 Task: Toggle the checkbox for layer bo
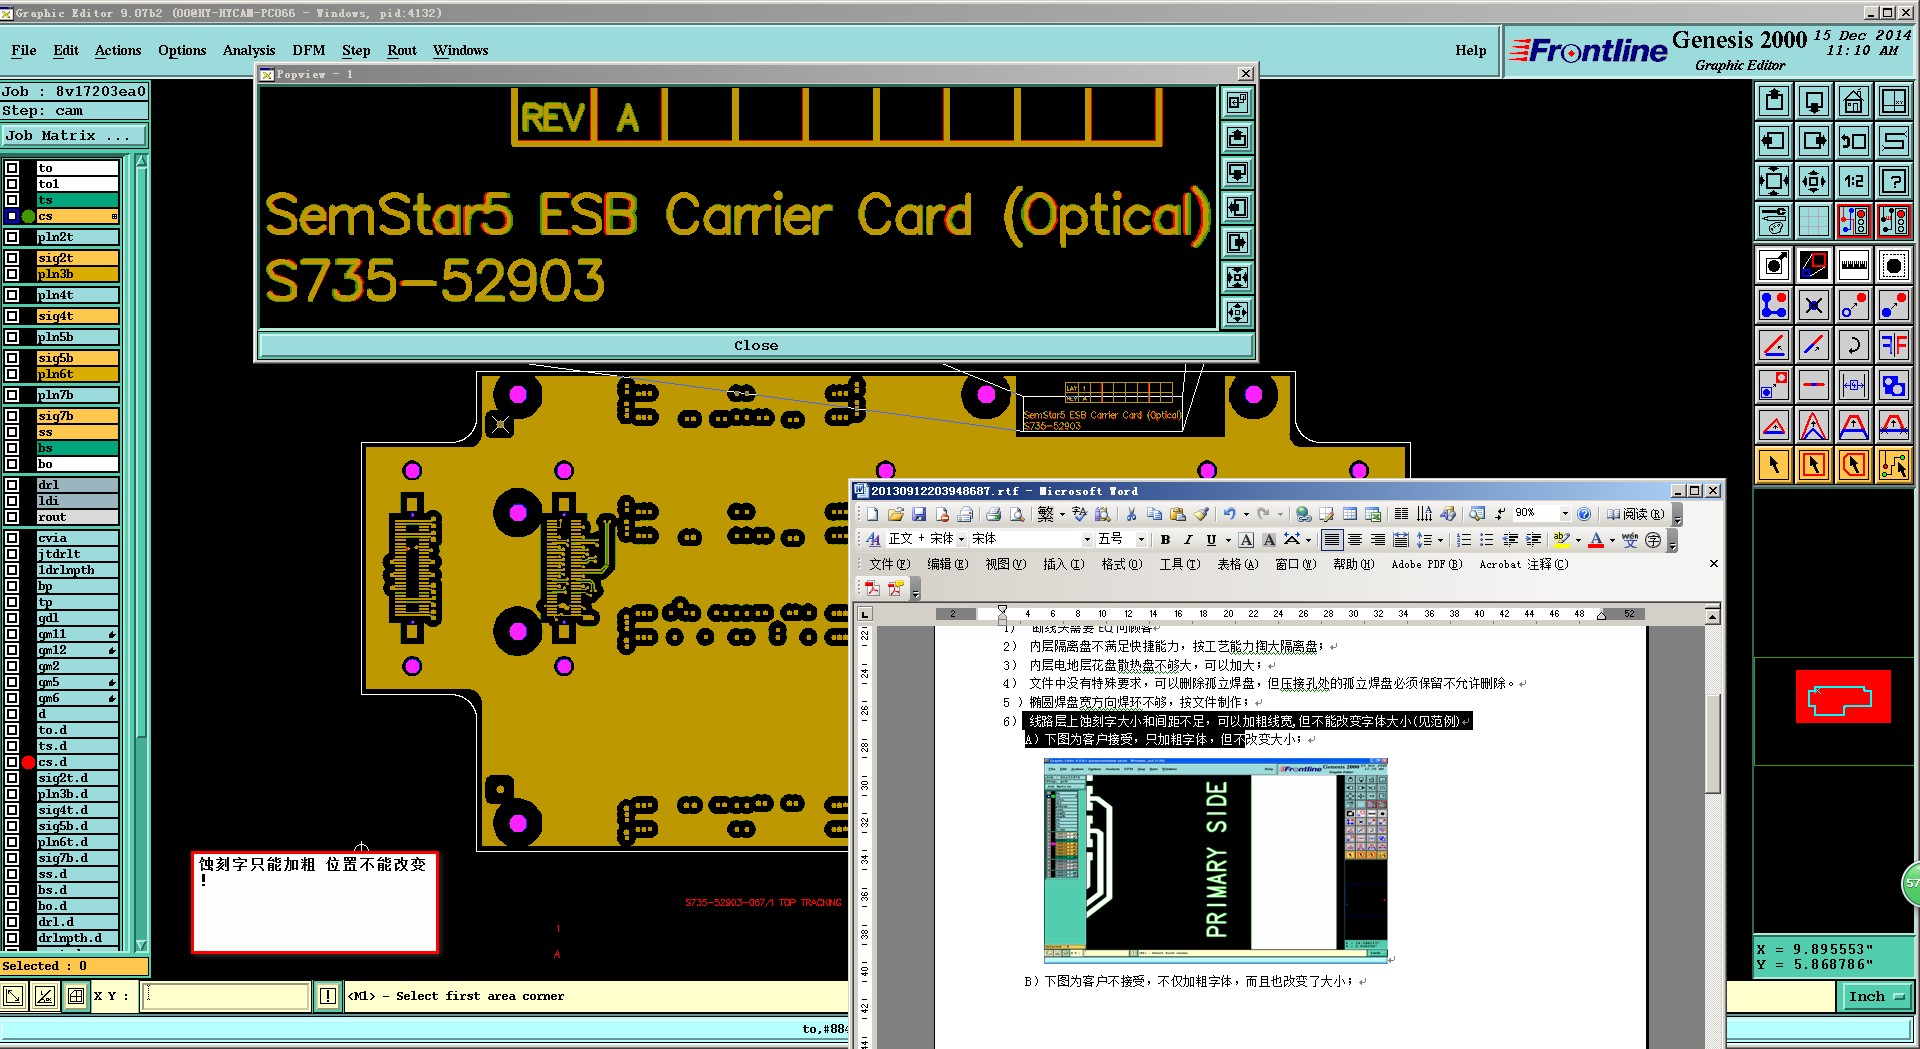12,464
